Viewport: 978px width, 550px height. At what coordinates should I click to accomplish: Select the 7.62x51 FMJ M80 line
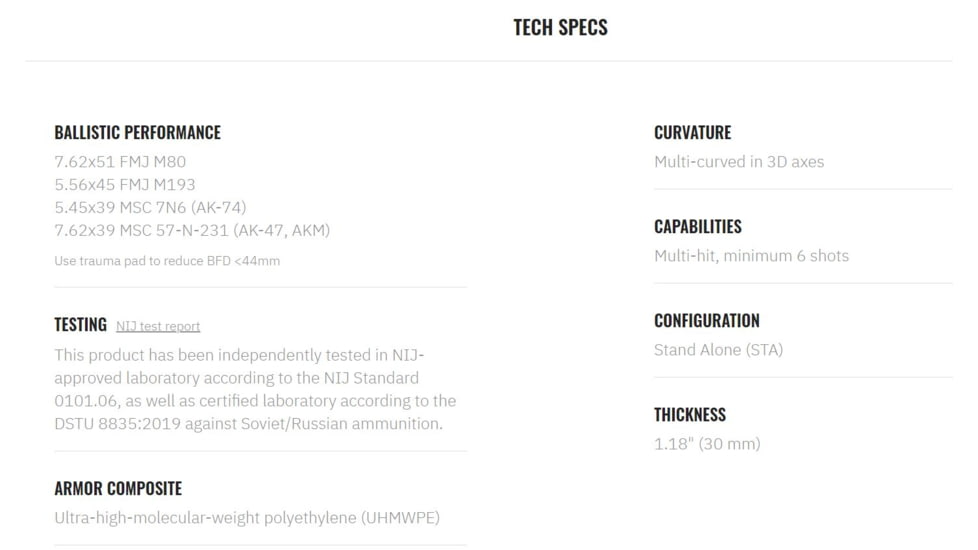click(120, 161)
